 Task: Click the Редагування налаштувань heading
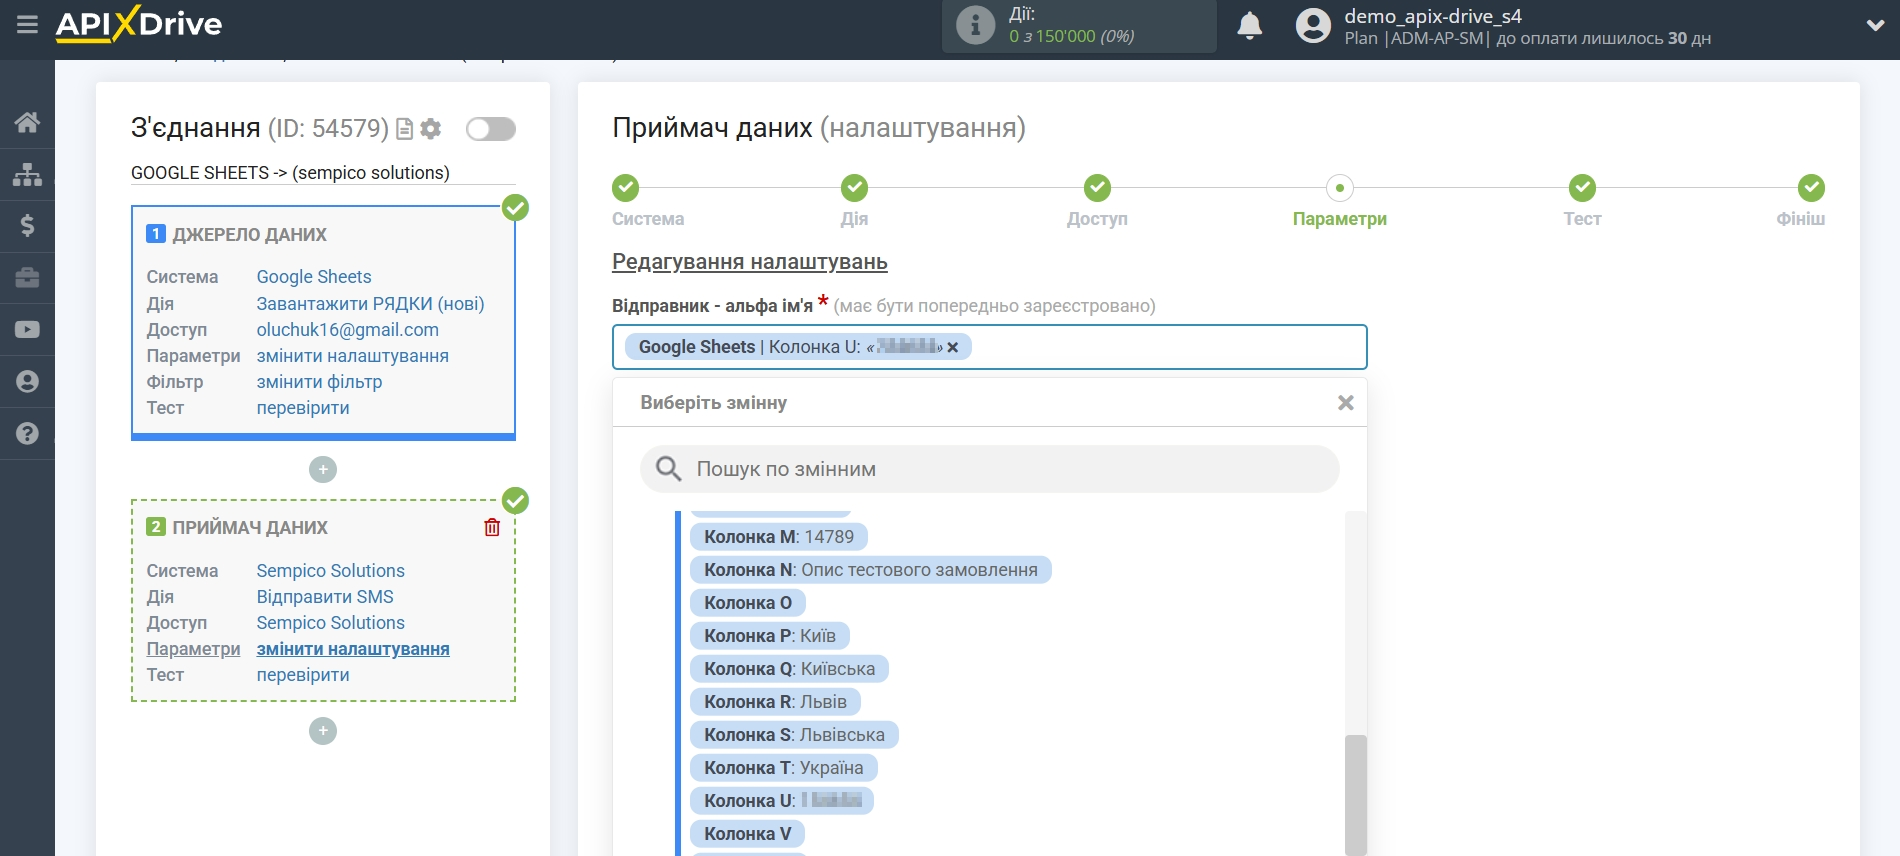click(750, 262)
